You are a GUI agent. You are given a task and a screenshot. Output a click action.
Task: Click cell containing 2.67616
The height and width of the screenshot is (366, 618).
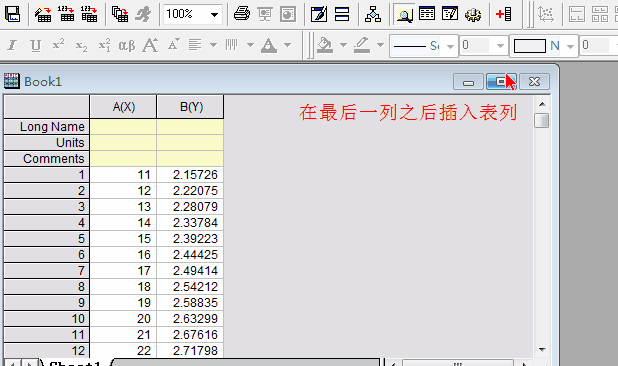point(190,335)
